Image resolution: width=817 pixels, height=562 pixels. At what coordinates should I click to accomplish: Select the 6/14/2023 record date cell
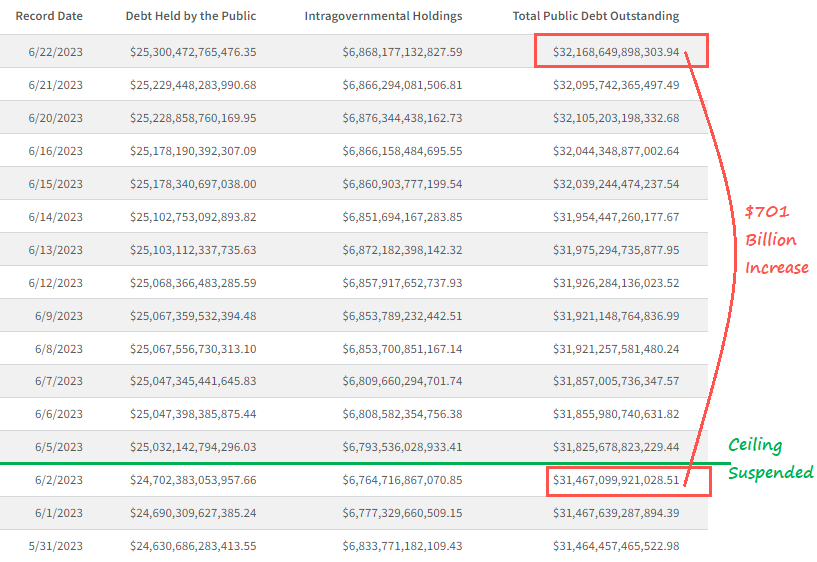(x=56, y=217)
